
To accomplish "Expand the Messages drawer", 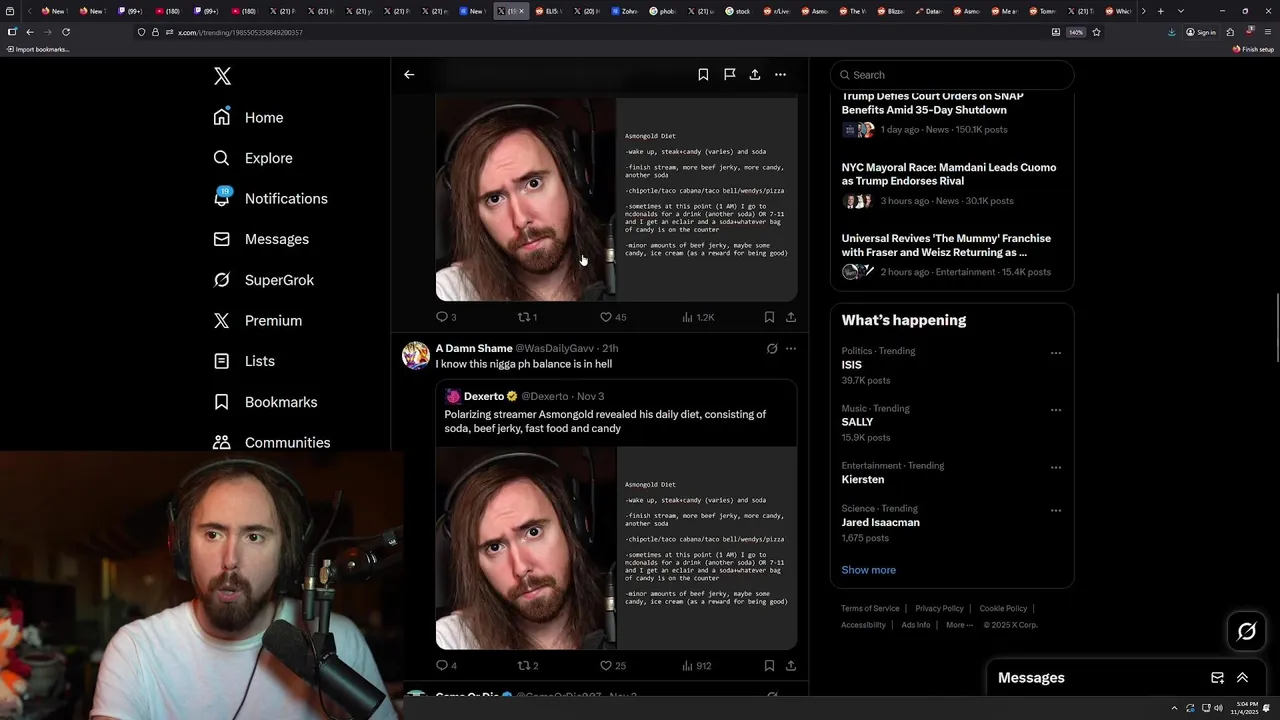I will [x=1242, y=678].
